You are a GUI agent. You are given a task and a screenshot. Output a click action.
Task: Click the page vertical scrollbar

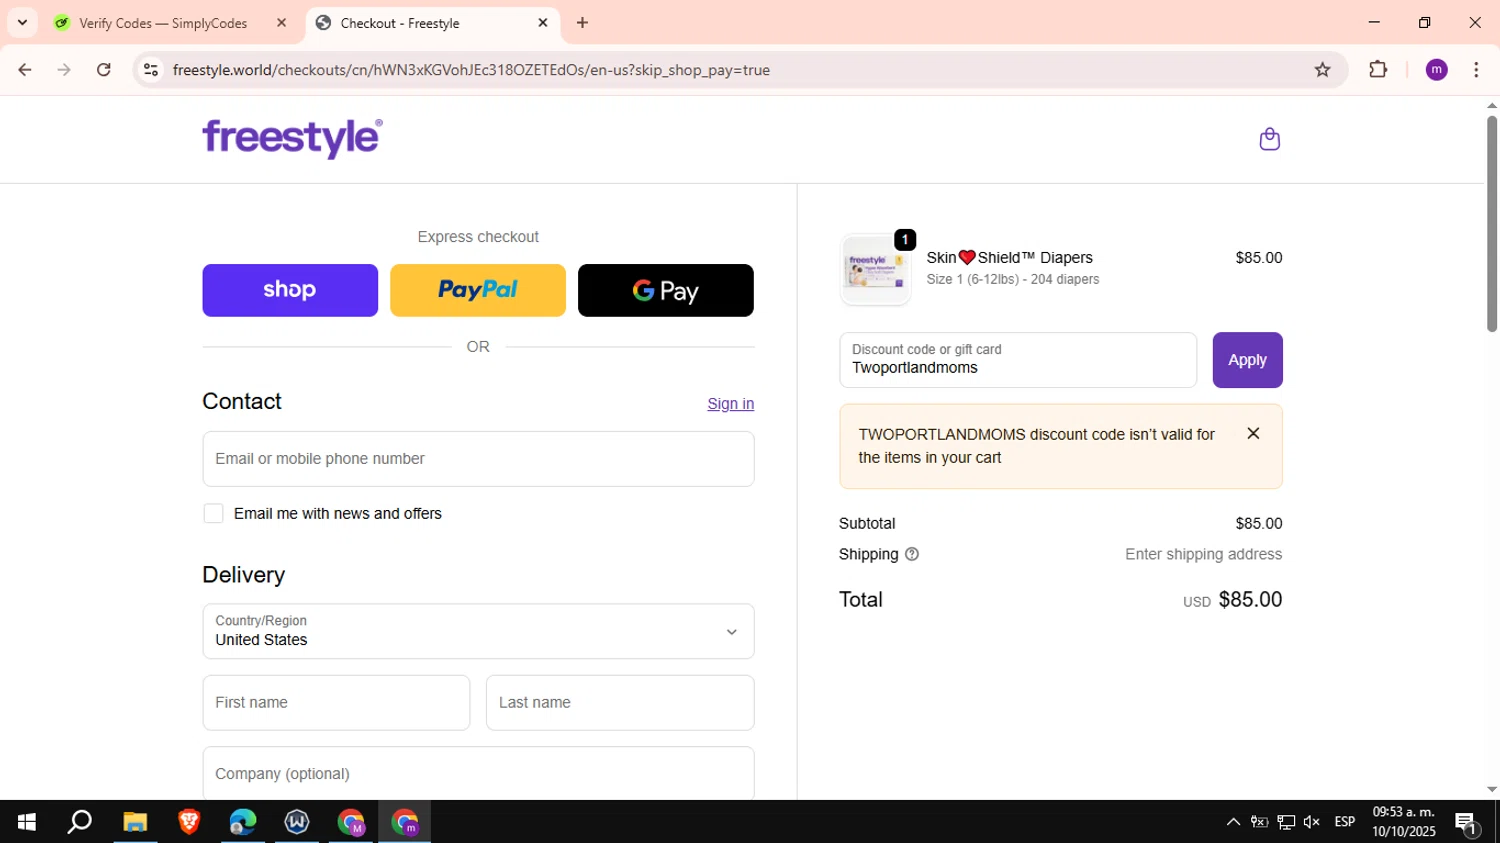(1491, 224)
